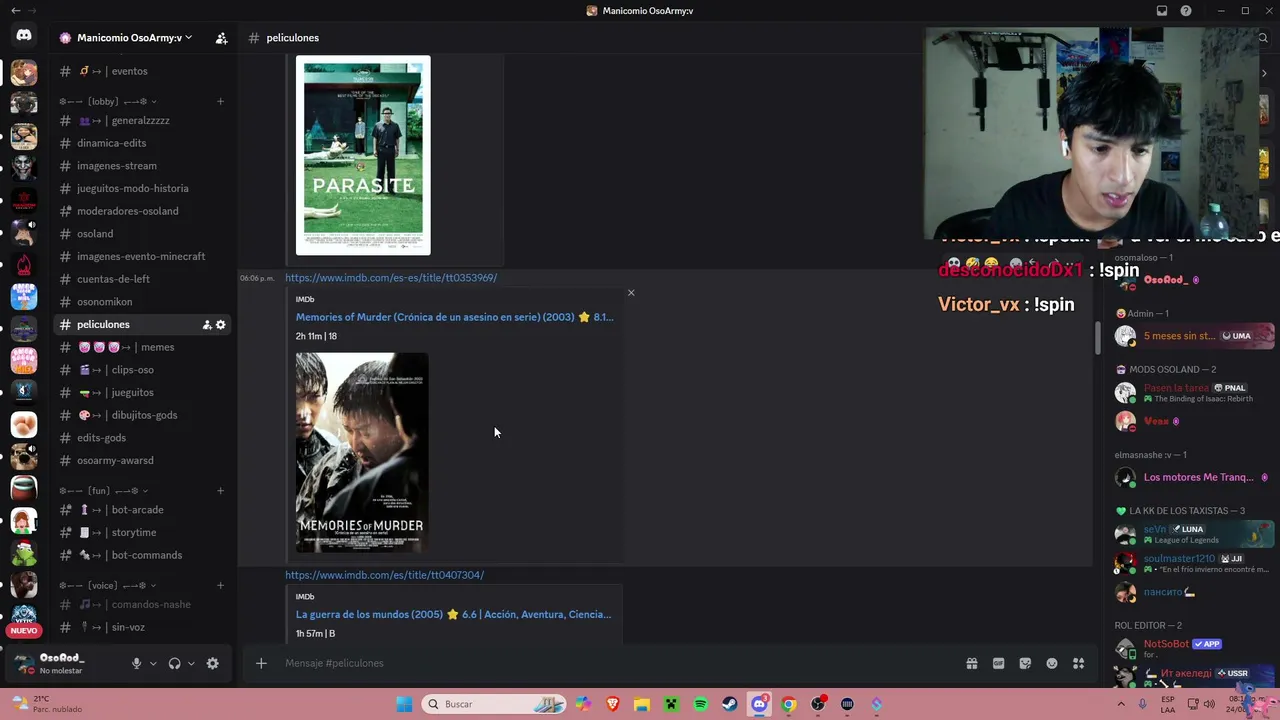Open Brave browser from the taskbar

[x=612, y=704]
